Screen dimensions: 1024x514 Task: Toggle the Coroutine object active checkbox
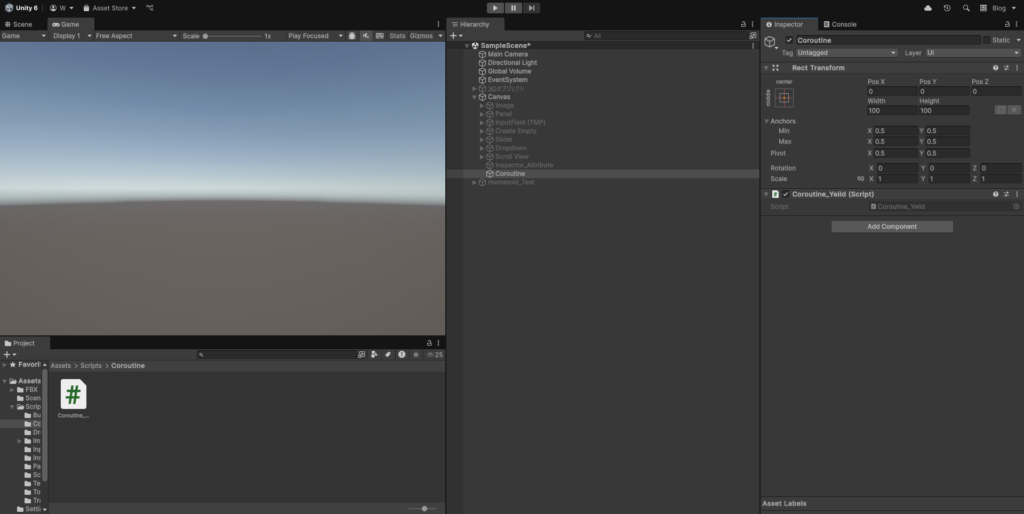[x=789, y=40]
